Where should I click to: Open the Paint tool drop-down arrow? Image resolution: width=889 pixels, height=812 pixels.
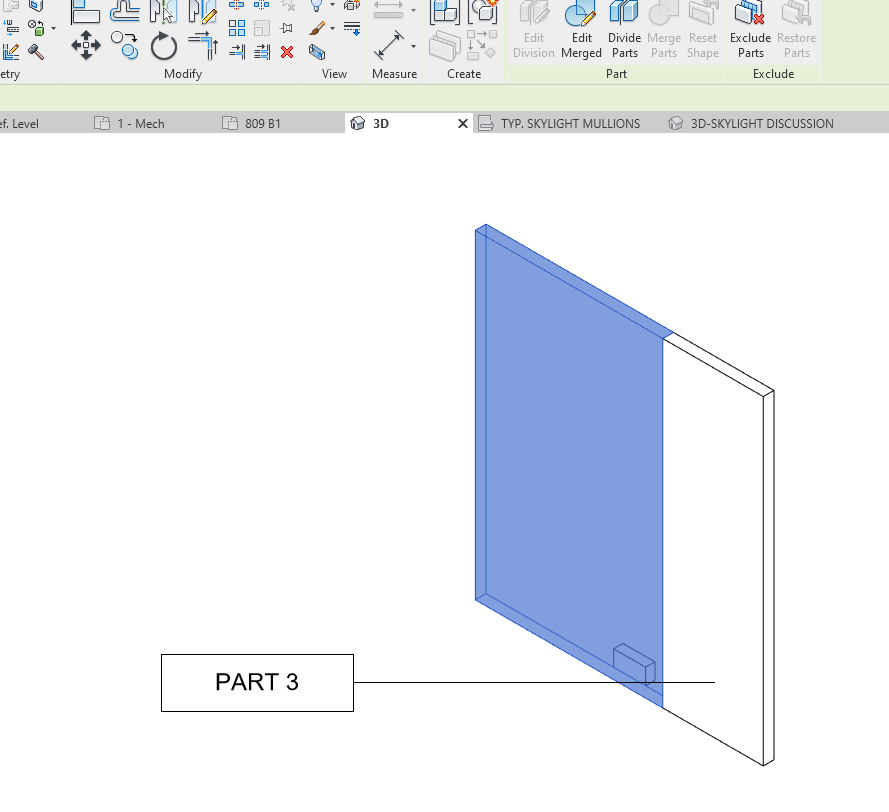331,28
